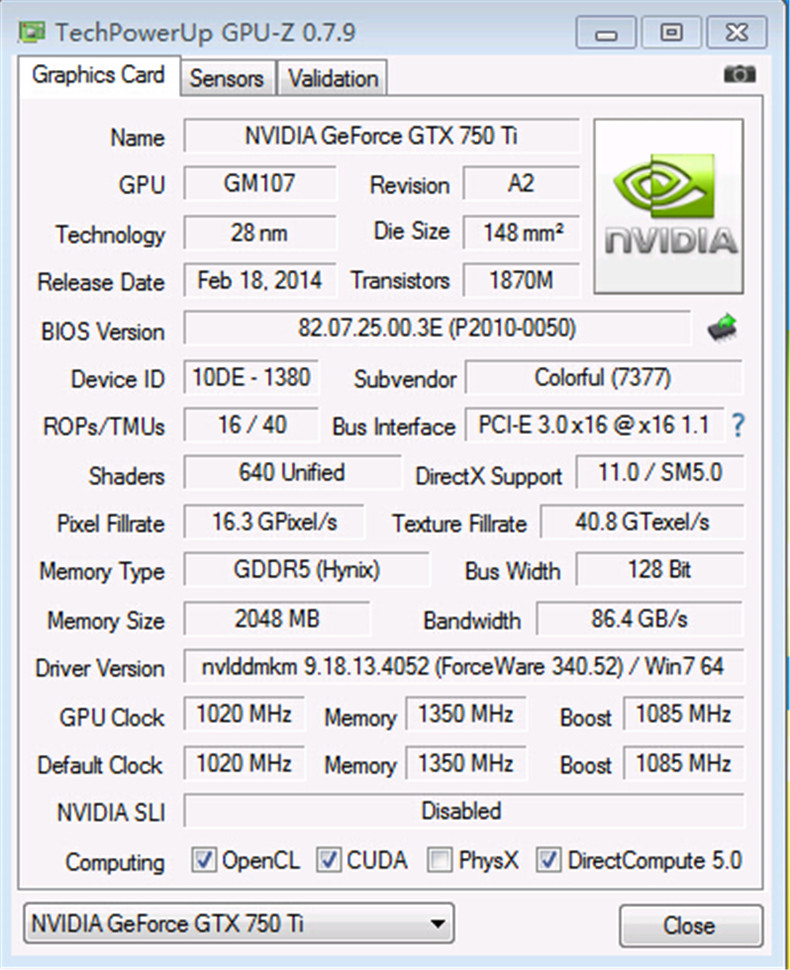Click the BIOS save chip icon
Screen dimensions: 790x970
coord(723,328)
